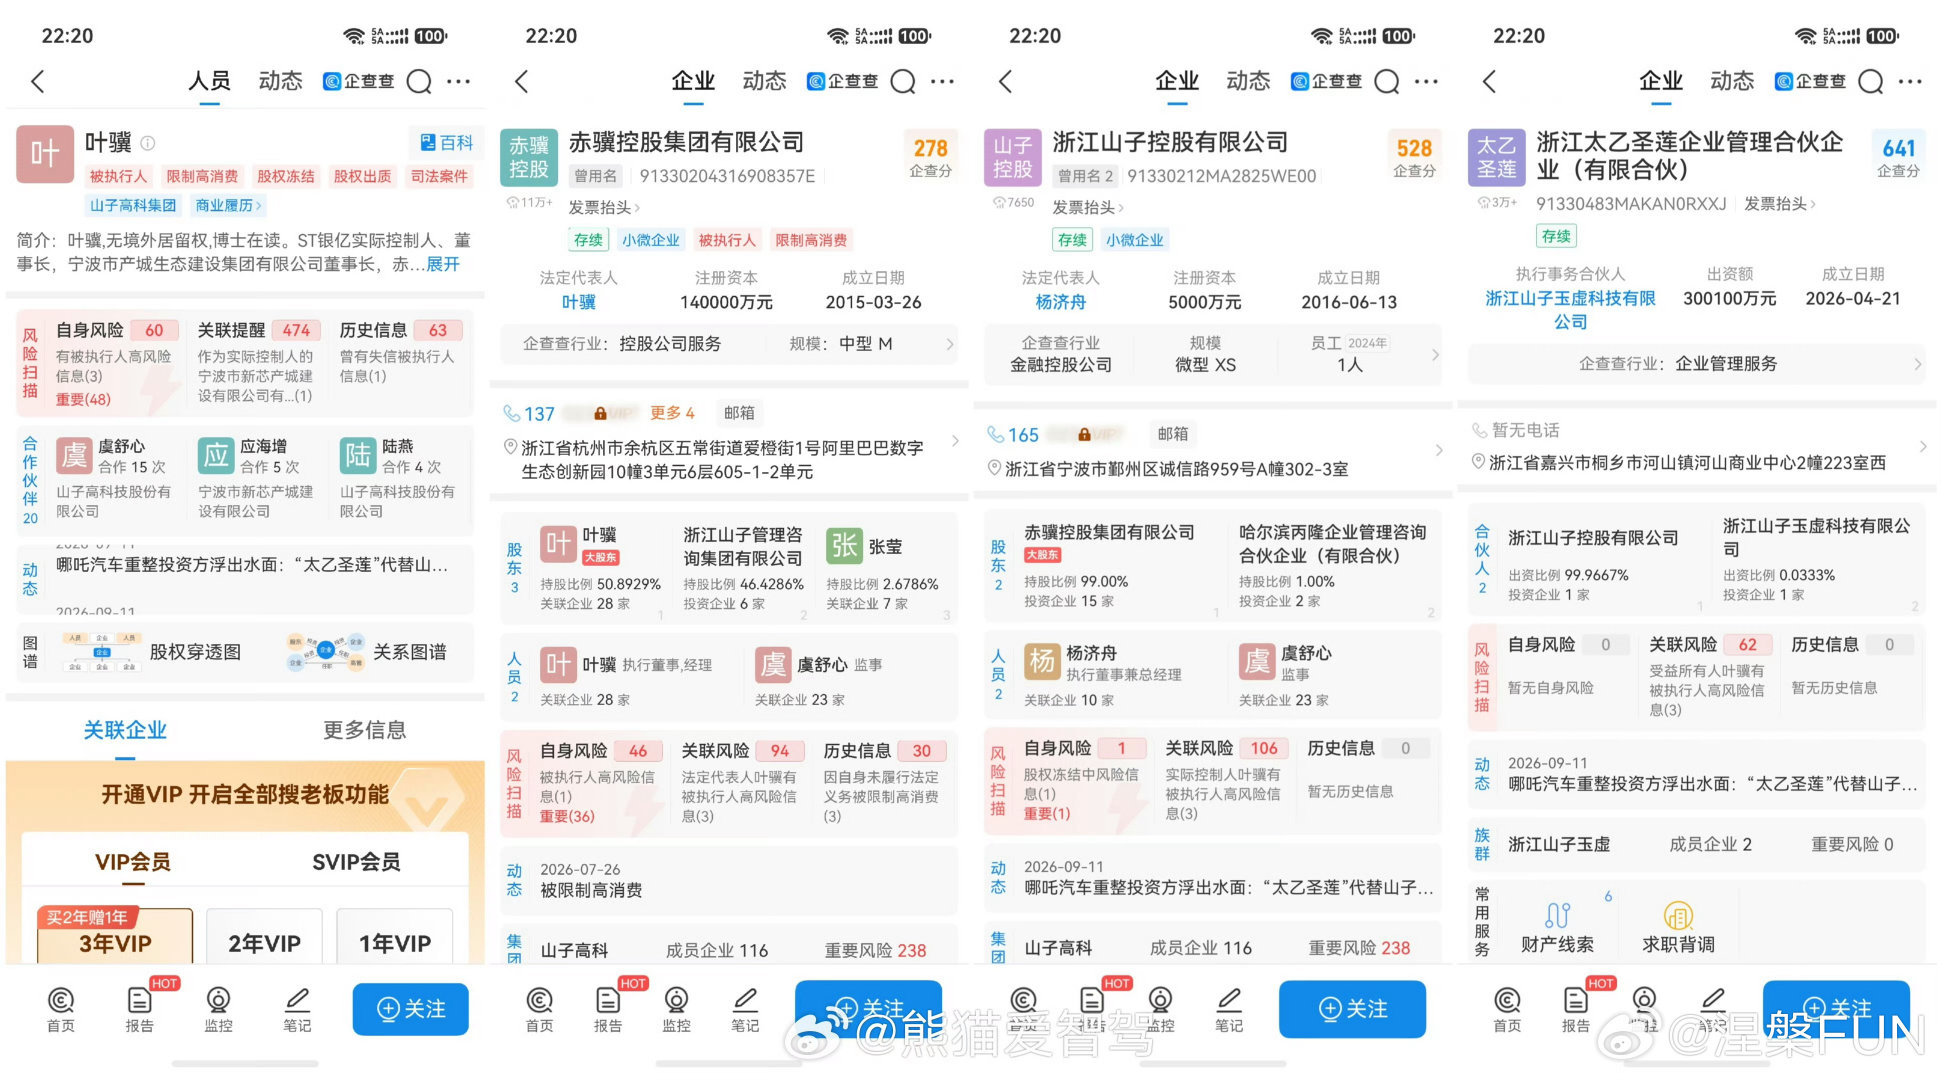Open 邮箱 button in 浙江山子控股 screen
The height and width of the screenshot is (1080, 1941).
[x=1173, y=434]
